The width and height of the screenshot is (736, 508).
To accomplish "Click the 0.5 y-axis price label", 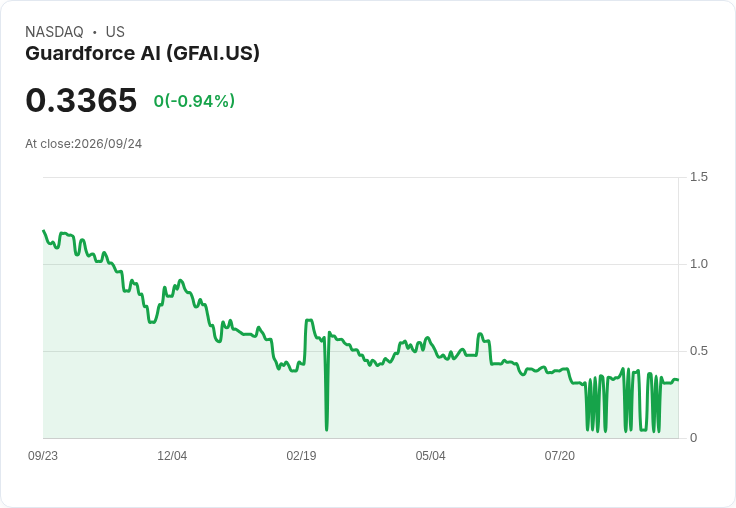I will click(698, 351).
